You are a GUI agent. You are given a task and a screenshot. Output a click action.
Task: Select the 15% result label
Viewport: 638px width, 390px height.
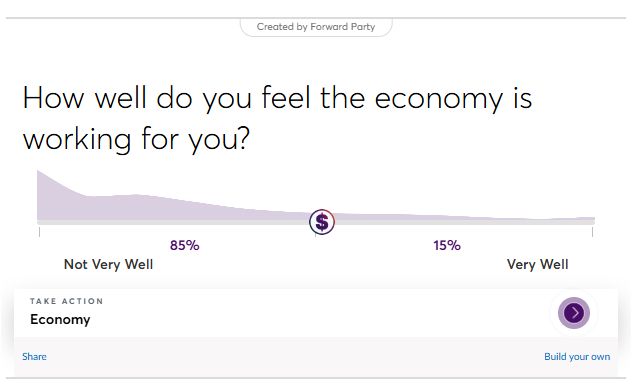[x=447, y=245]
